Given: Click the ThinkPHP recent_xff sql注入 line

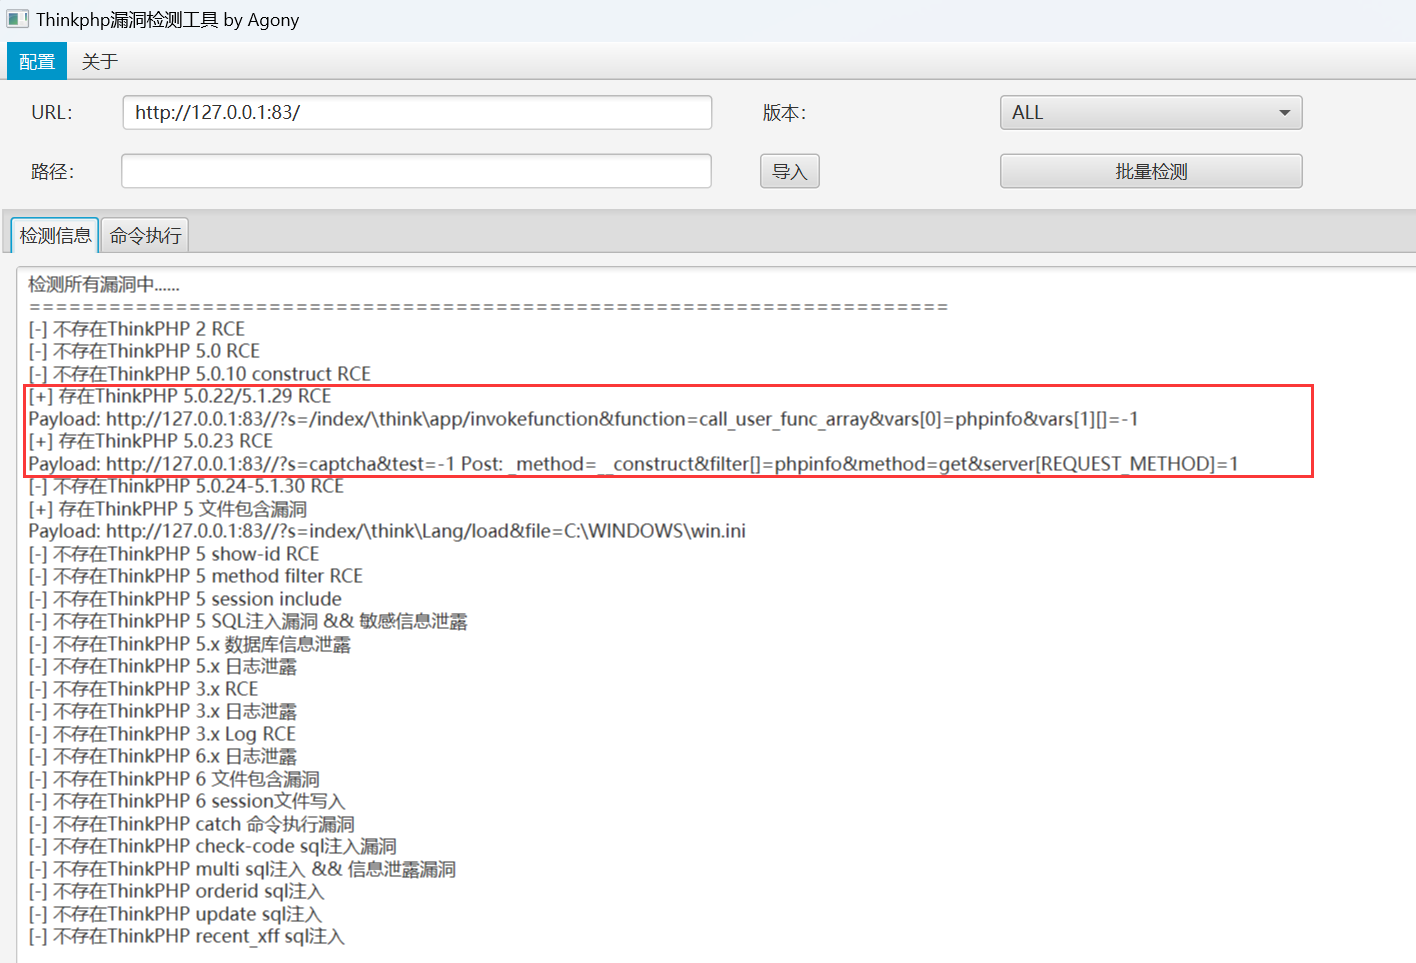Looking at the screenshot, I should tap(187, 936).
